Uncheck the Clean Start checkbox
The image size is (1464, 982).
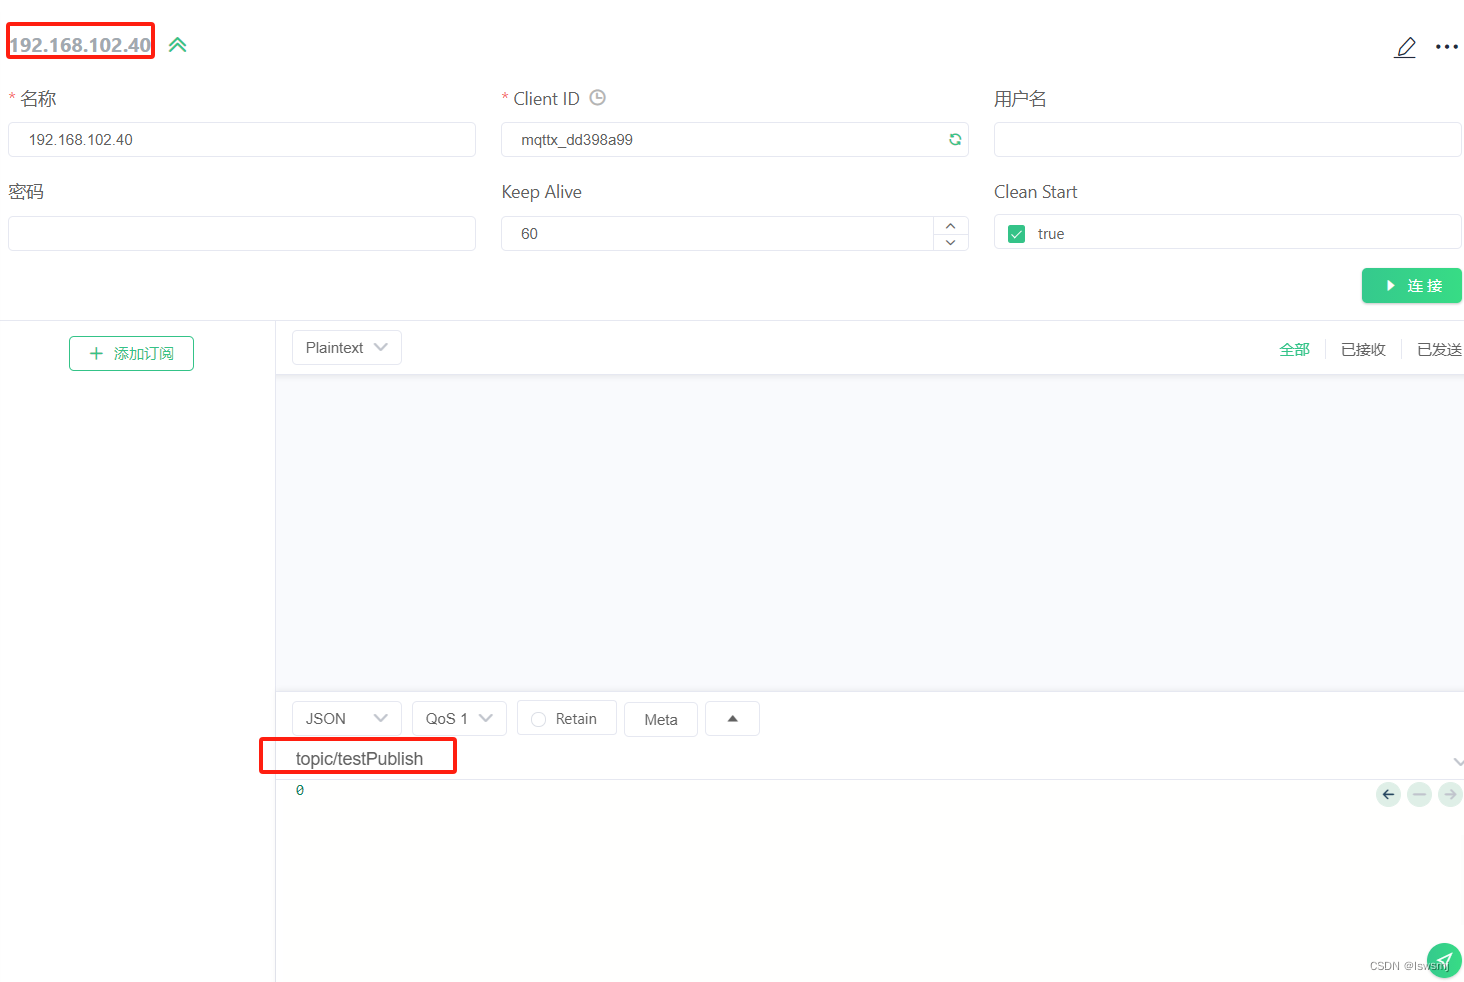pos(1016,233)
